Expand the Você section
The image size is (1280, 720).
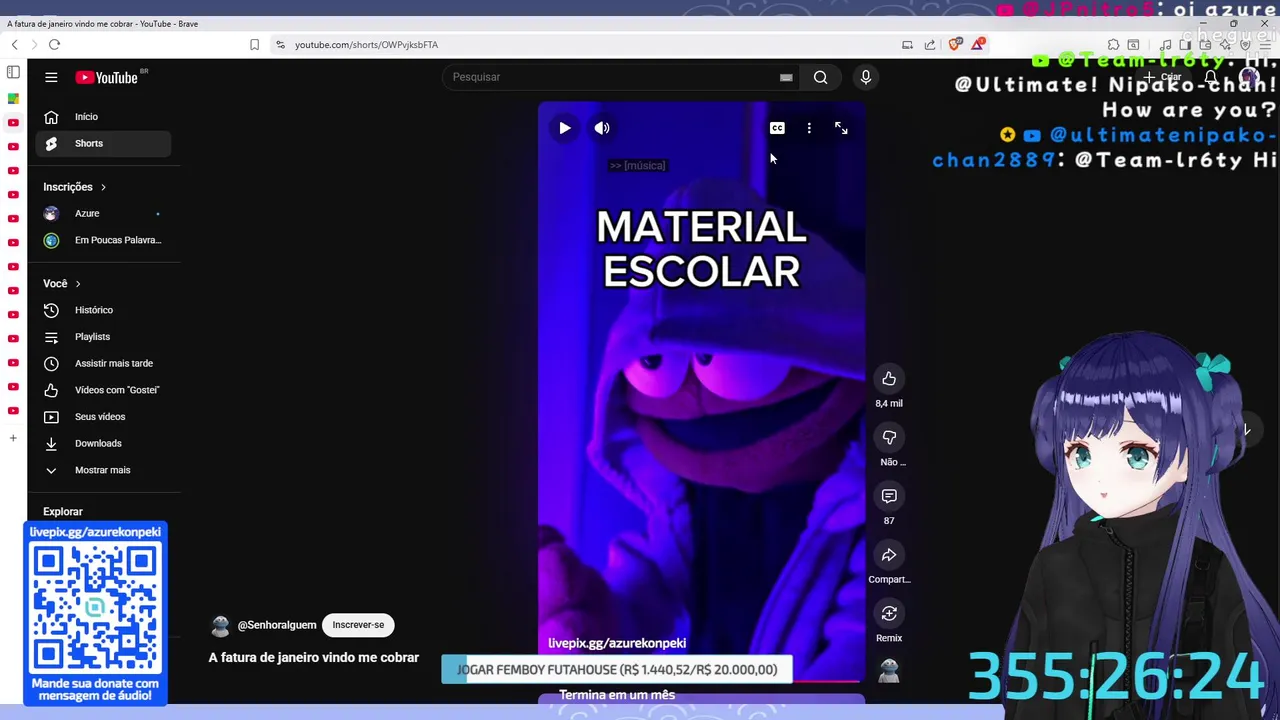point(62,283)
